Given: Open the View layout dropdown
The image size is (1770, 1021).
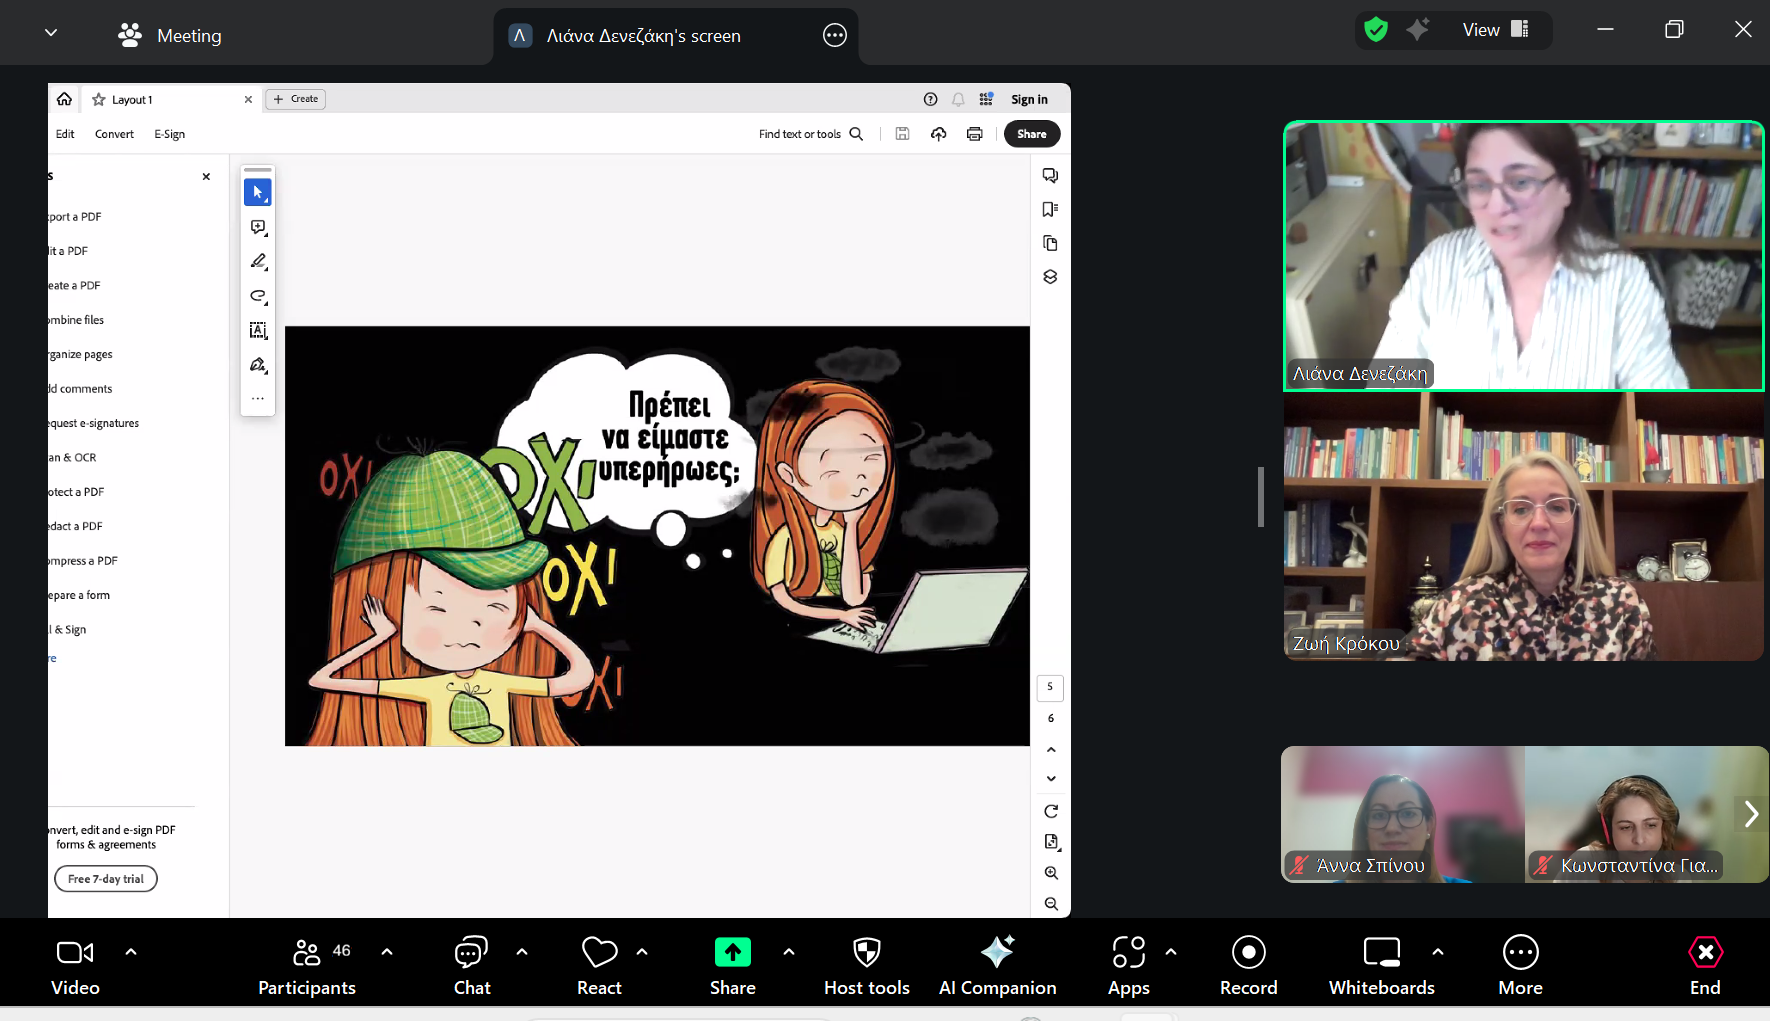Looking at the screenshot, I should tap(1495, 30).
